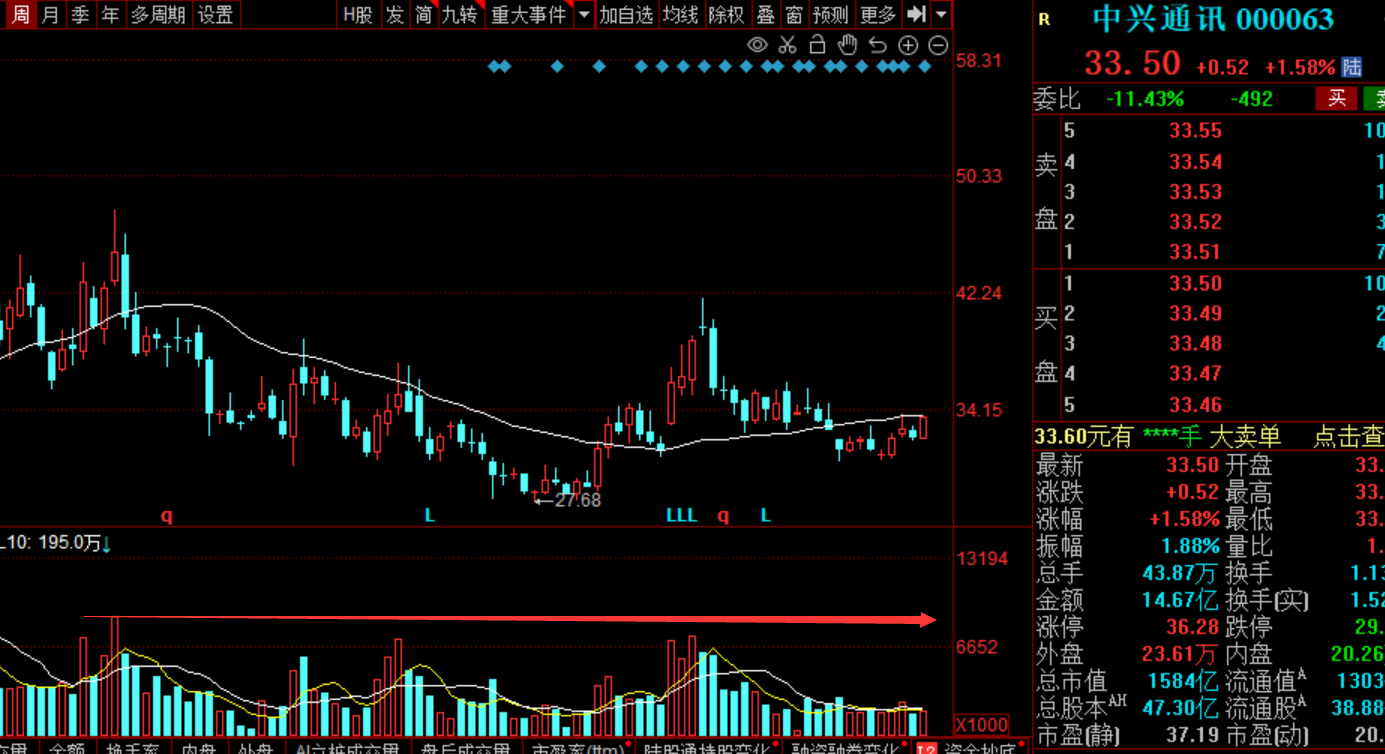Click the 委比 -11.43% value

[1145, 99]
